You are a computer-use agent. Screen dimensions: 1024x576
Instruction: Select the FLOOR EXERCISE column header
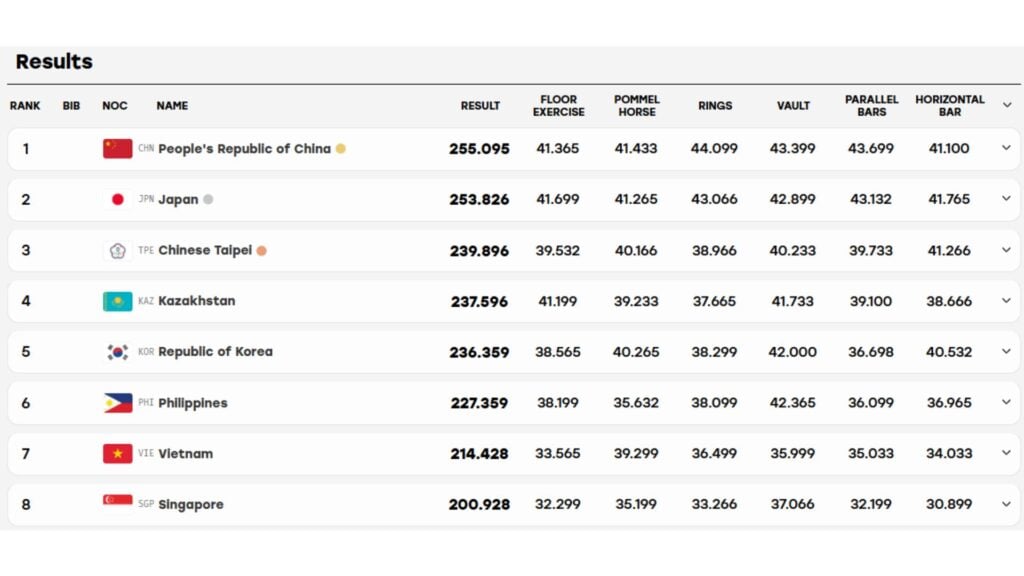[x=558, y=106]
